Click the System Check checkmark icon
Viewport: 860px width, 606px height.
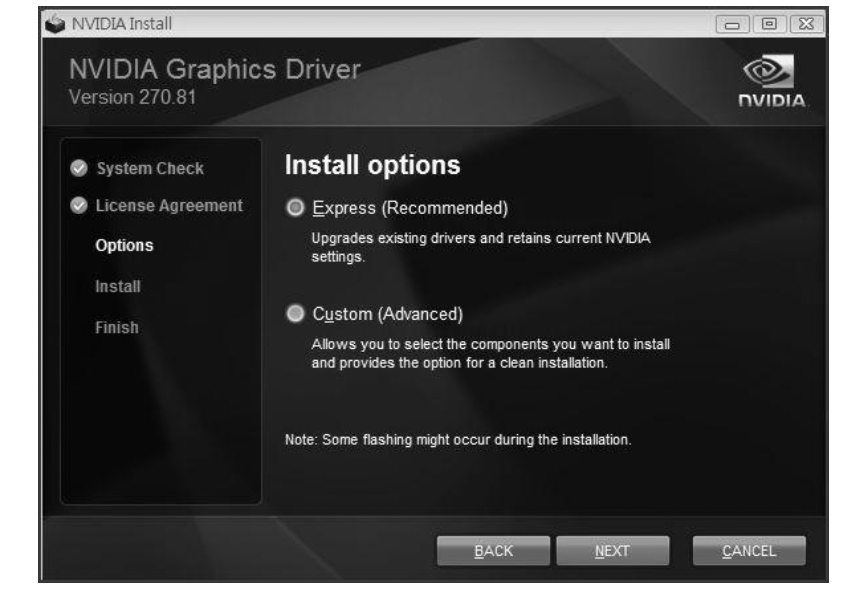pyautogui.click(x=79, y=168)
